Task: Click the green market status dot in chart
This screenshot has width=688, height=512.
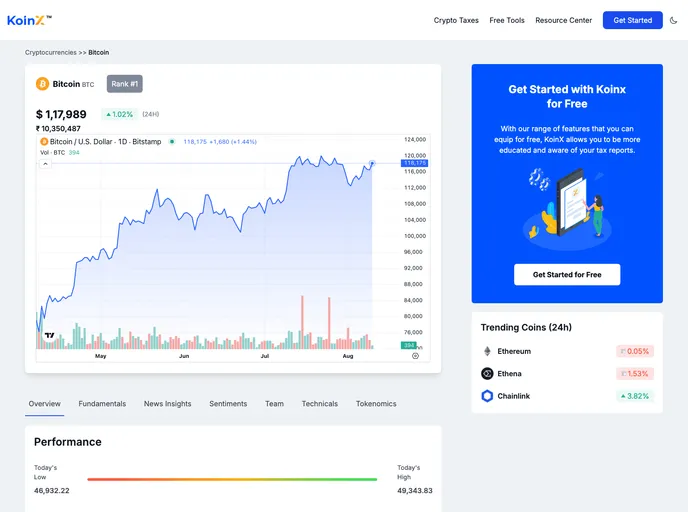Action: point(172,142)
